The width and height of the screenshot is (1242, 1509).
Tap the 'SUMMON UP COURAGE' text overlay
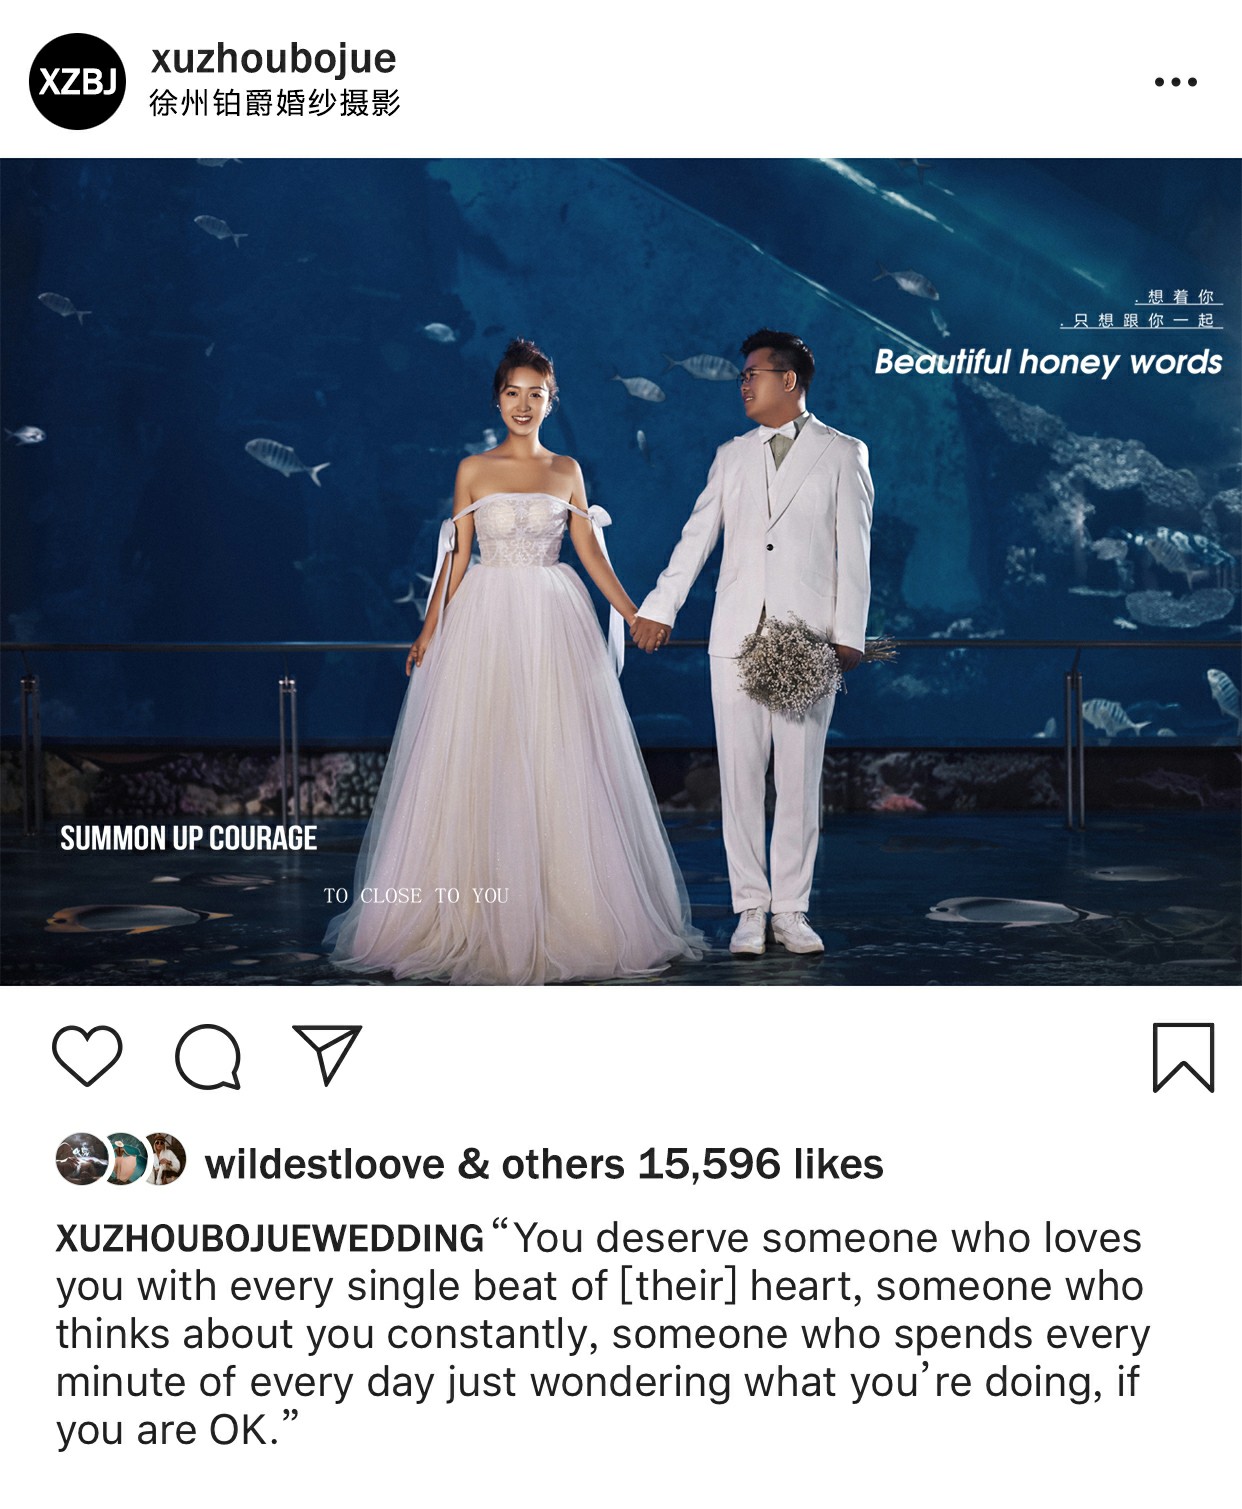pos(188,838)
